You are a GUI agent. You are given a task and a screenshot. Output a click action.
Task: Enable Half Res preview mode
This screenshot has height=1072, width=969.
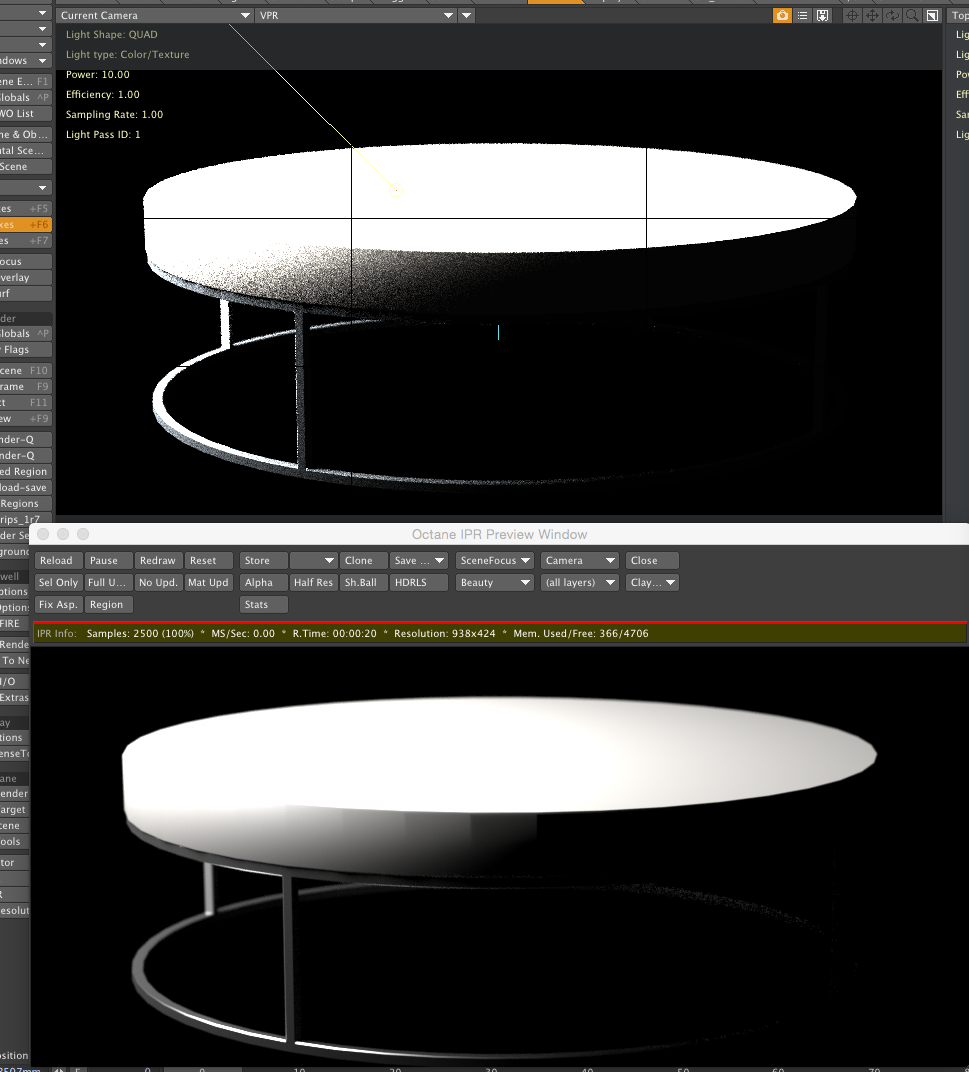click(x=313, y=582)
